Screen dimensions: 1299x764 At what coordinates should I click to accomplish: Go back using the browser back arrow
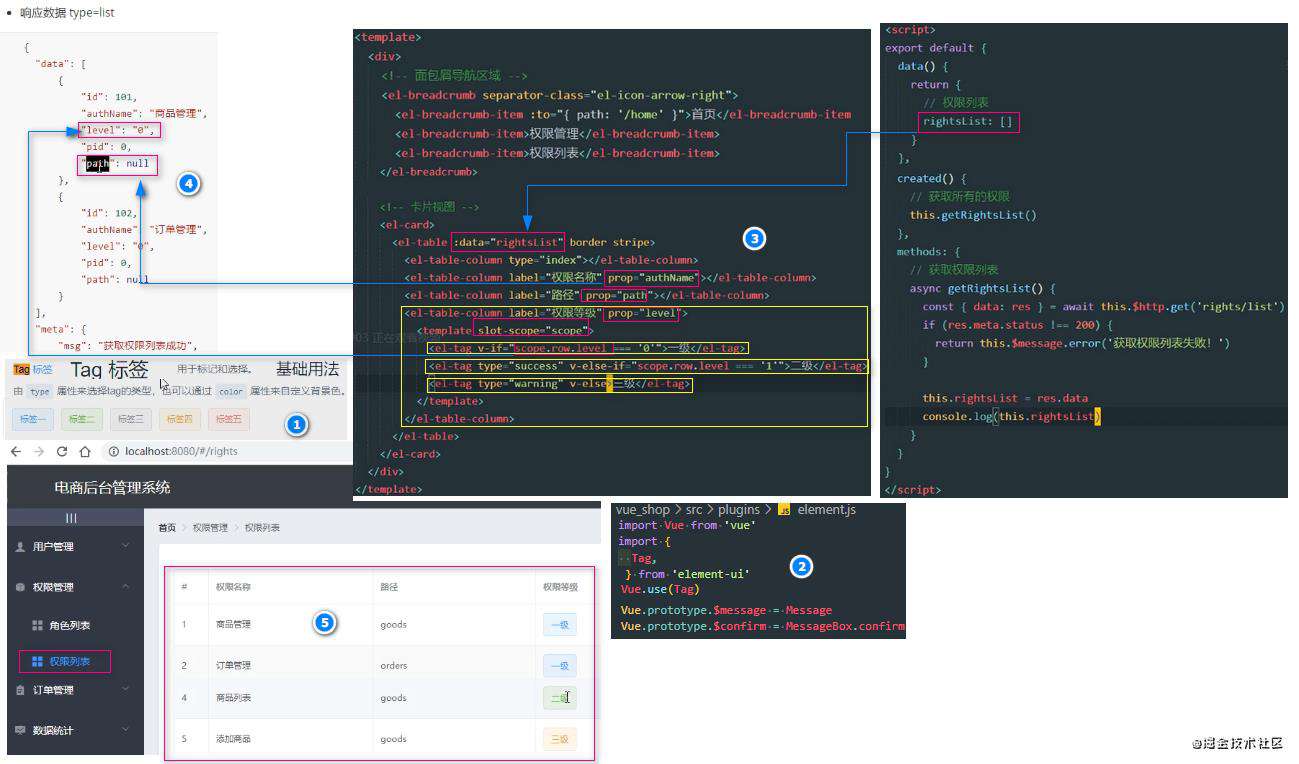pos(15,452)
